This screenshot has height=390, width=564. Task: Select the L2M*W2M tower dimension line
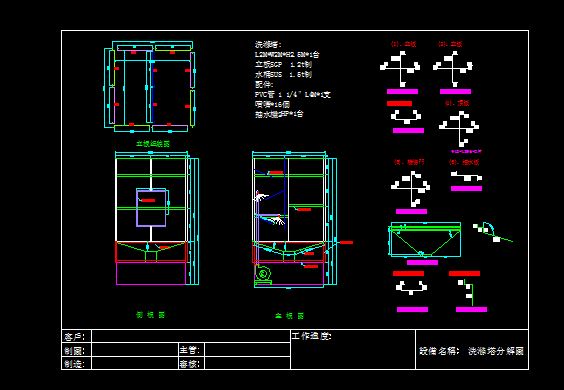tap(287, 55)
